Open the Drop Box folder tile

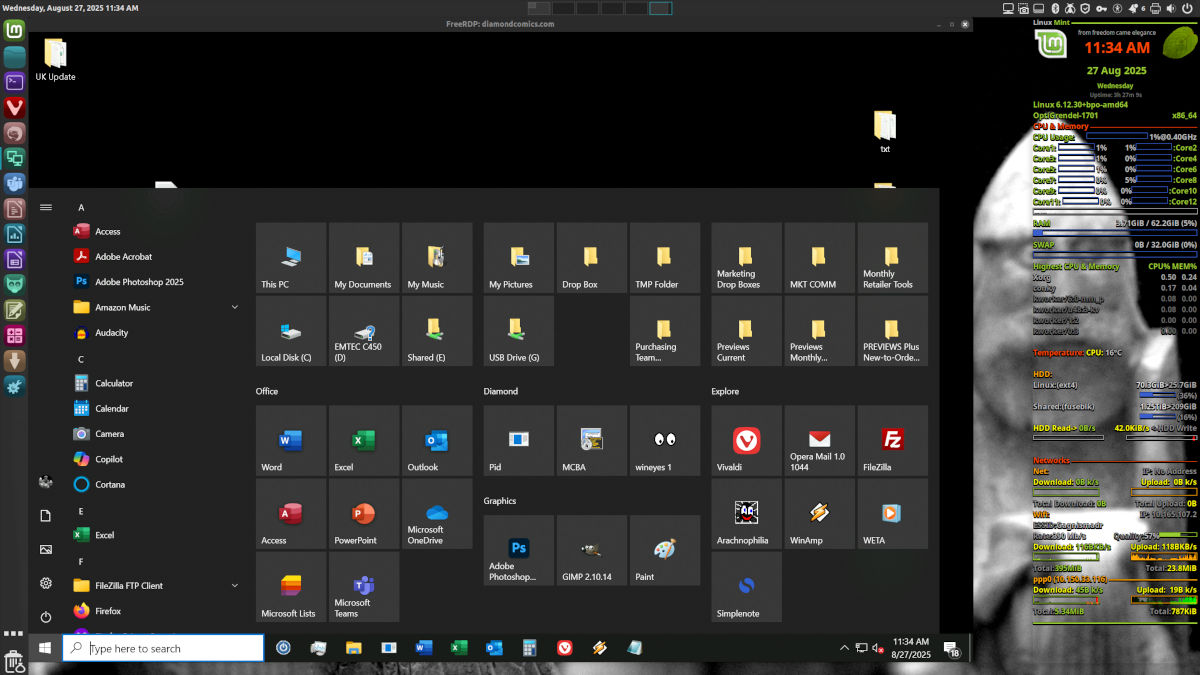click(x=592, y=258)
